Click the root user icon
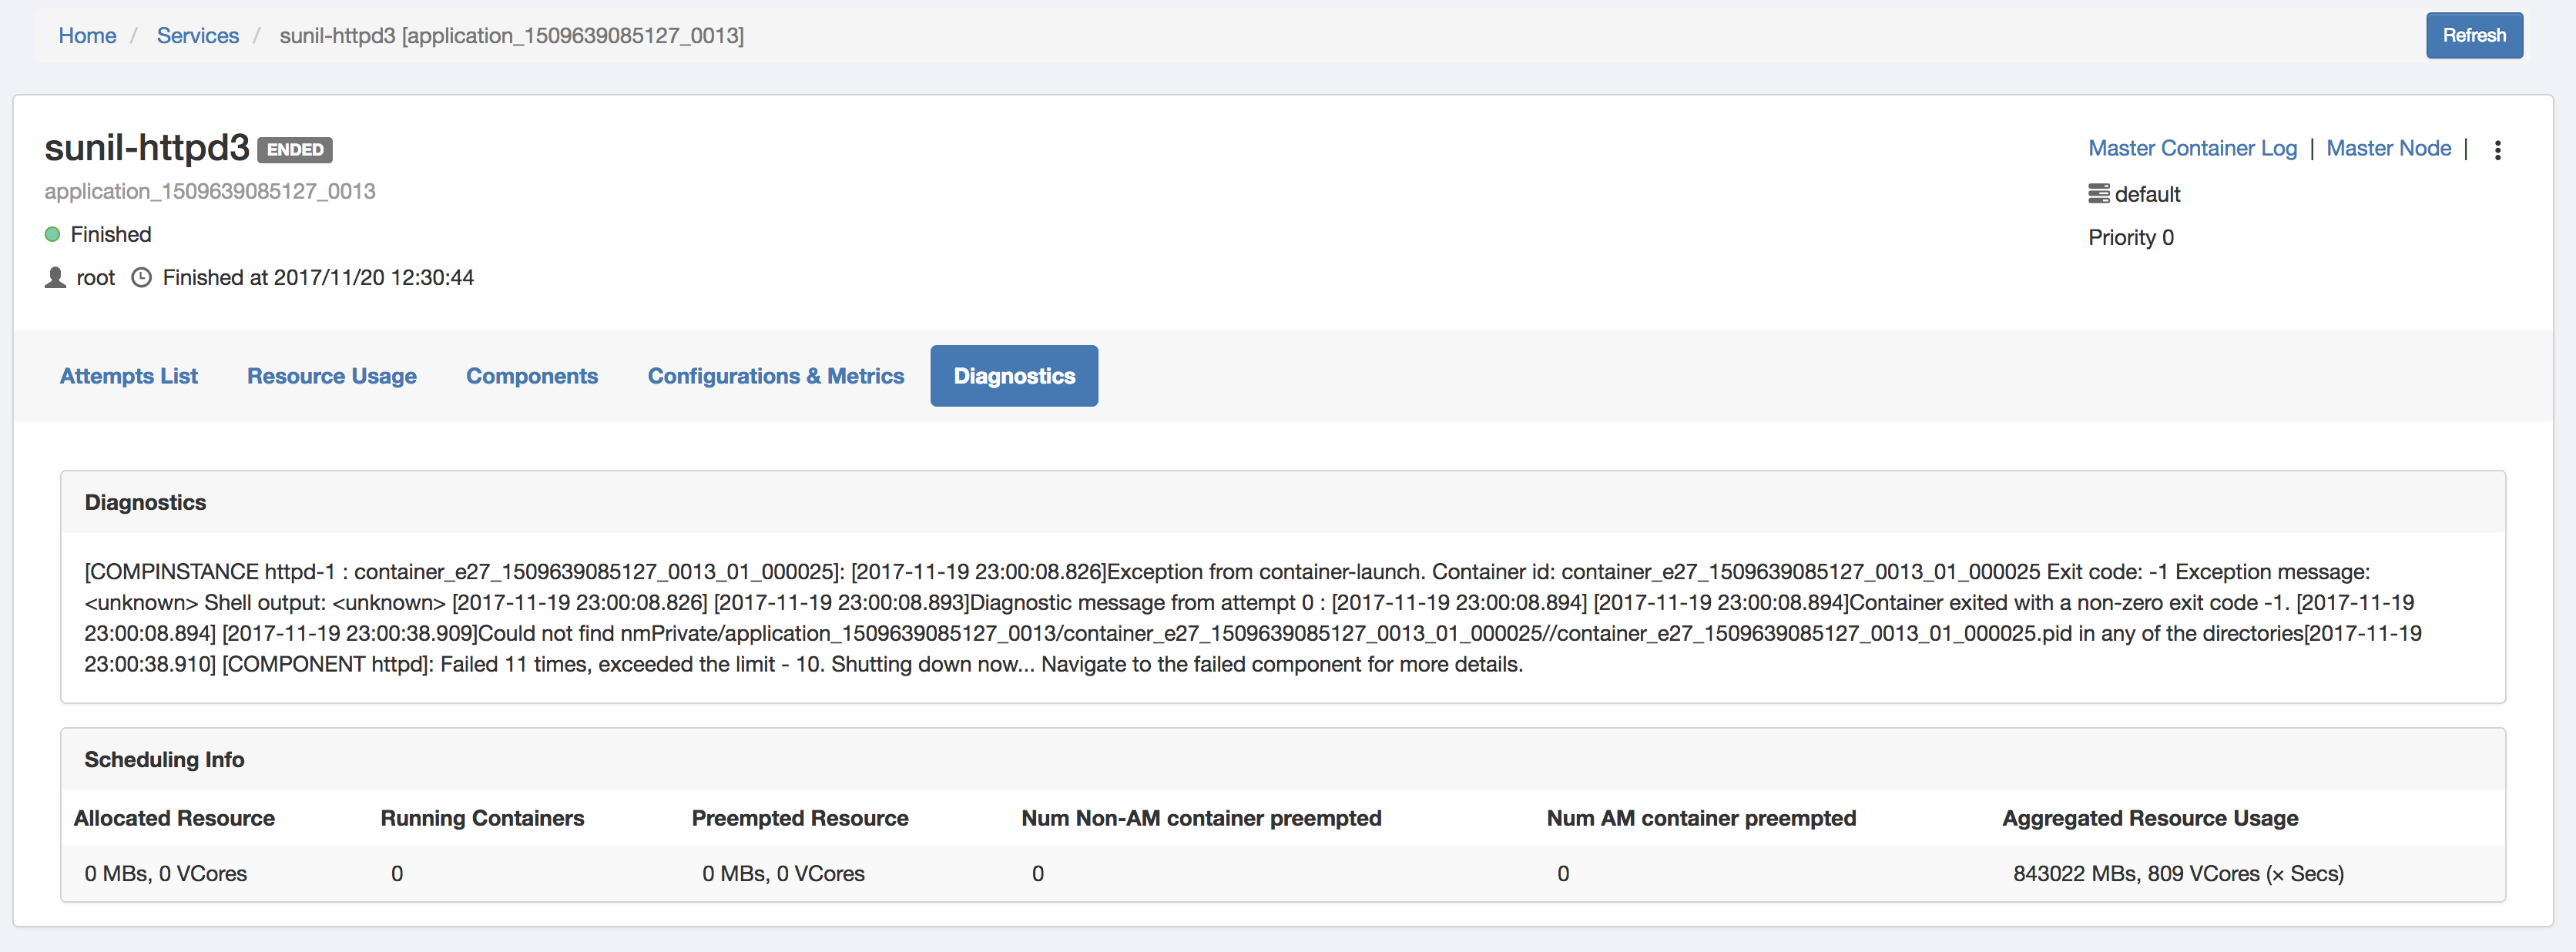This screenshot has height=952, width=2576. coord(56,277)
